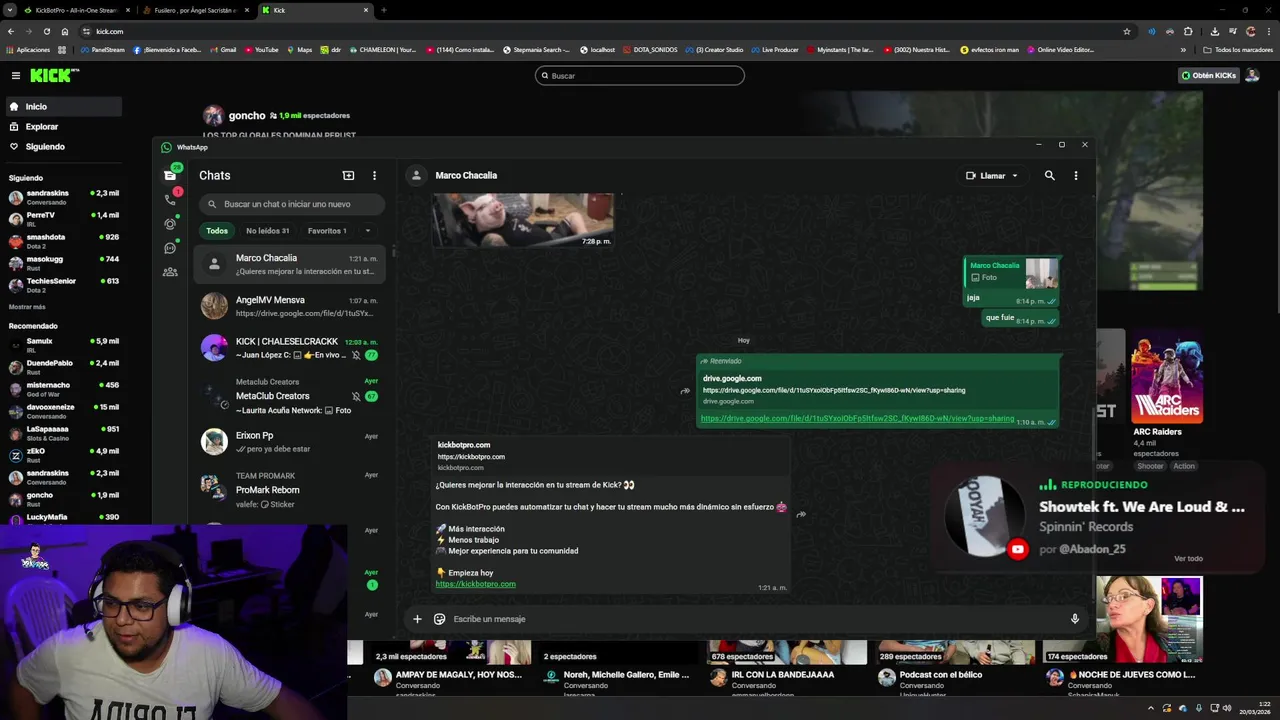Open Todos los marcadores folder

1238,50
